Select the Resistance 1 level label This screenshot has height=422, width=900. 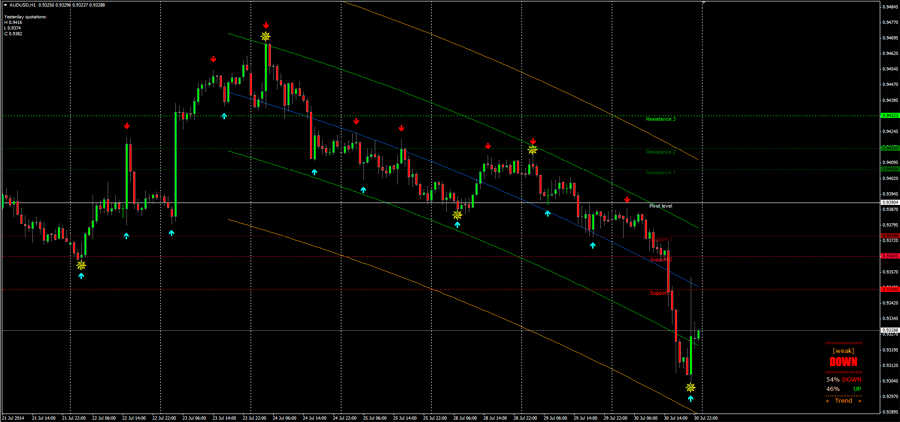(x=660, y=172)
